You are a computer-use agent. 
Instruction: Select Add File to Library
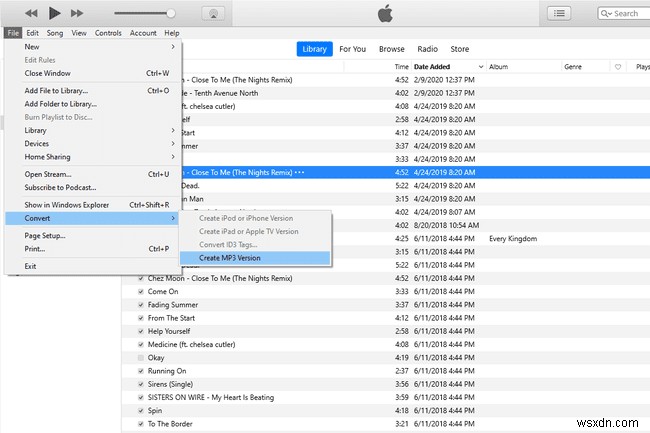pyautogui.click(x=93, y=91)
